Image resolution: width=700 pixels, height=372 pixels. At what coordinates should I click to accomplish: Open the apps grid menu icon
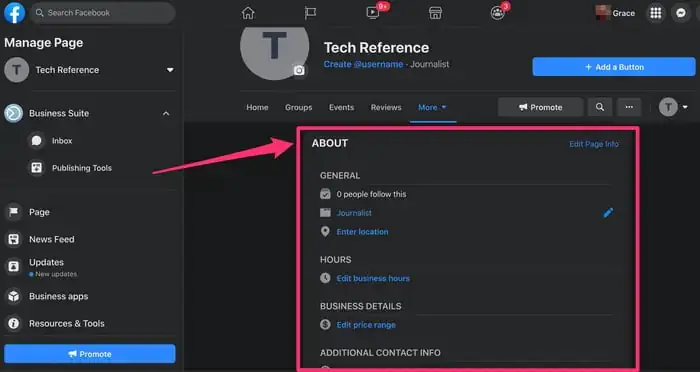[655, 13]
